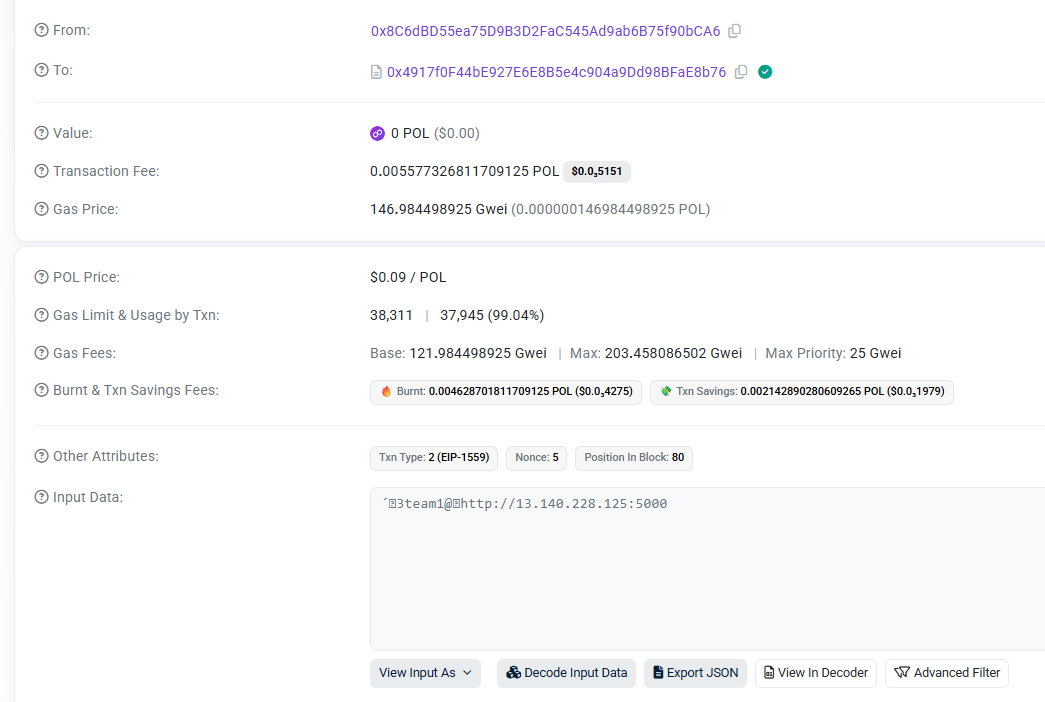Click the help icon beside Gas Fees

pos(41,353)
